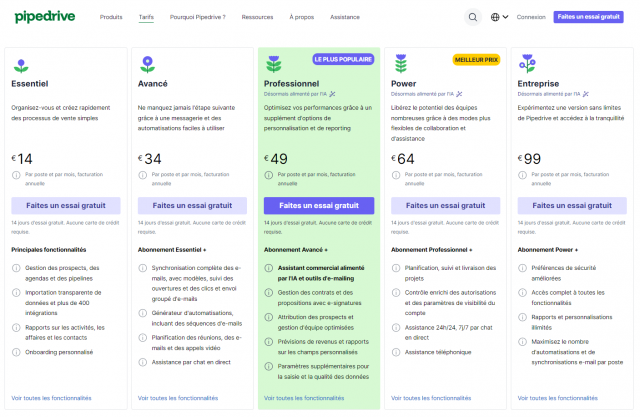The height and width of the screenshot is (417, 640).
Task: Click info icon for Assistance par chat en direct
Action: point(142,362)
